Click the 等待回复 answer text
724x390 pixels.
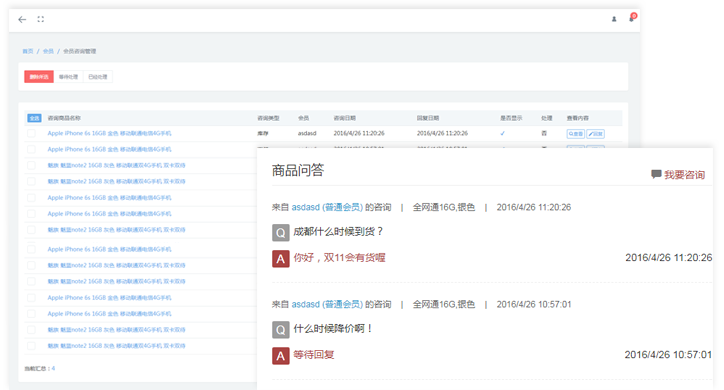point(314,354)
